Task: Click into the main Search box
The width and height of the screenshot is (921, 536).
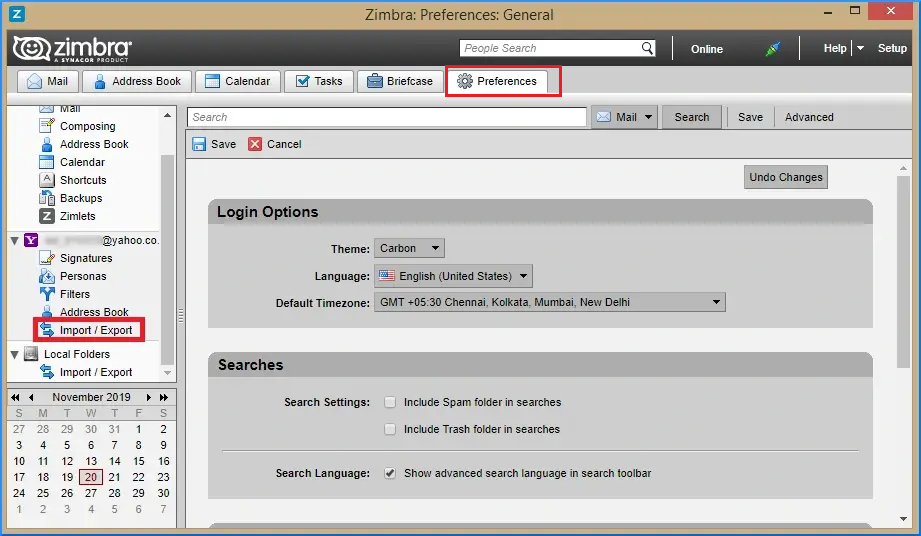Action: click(x=387, y=117)
